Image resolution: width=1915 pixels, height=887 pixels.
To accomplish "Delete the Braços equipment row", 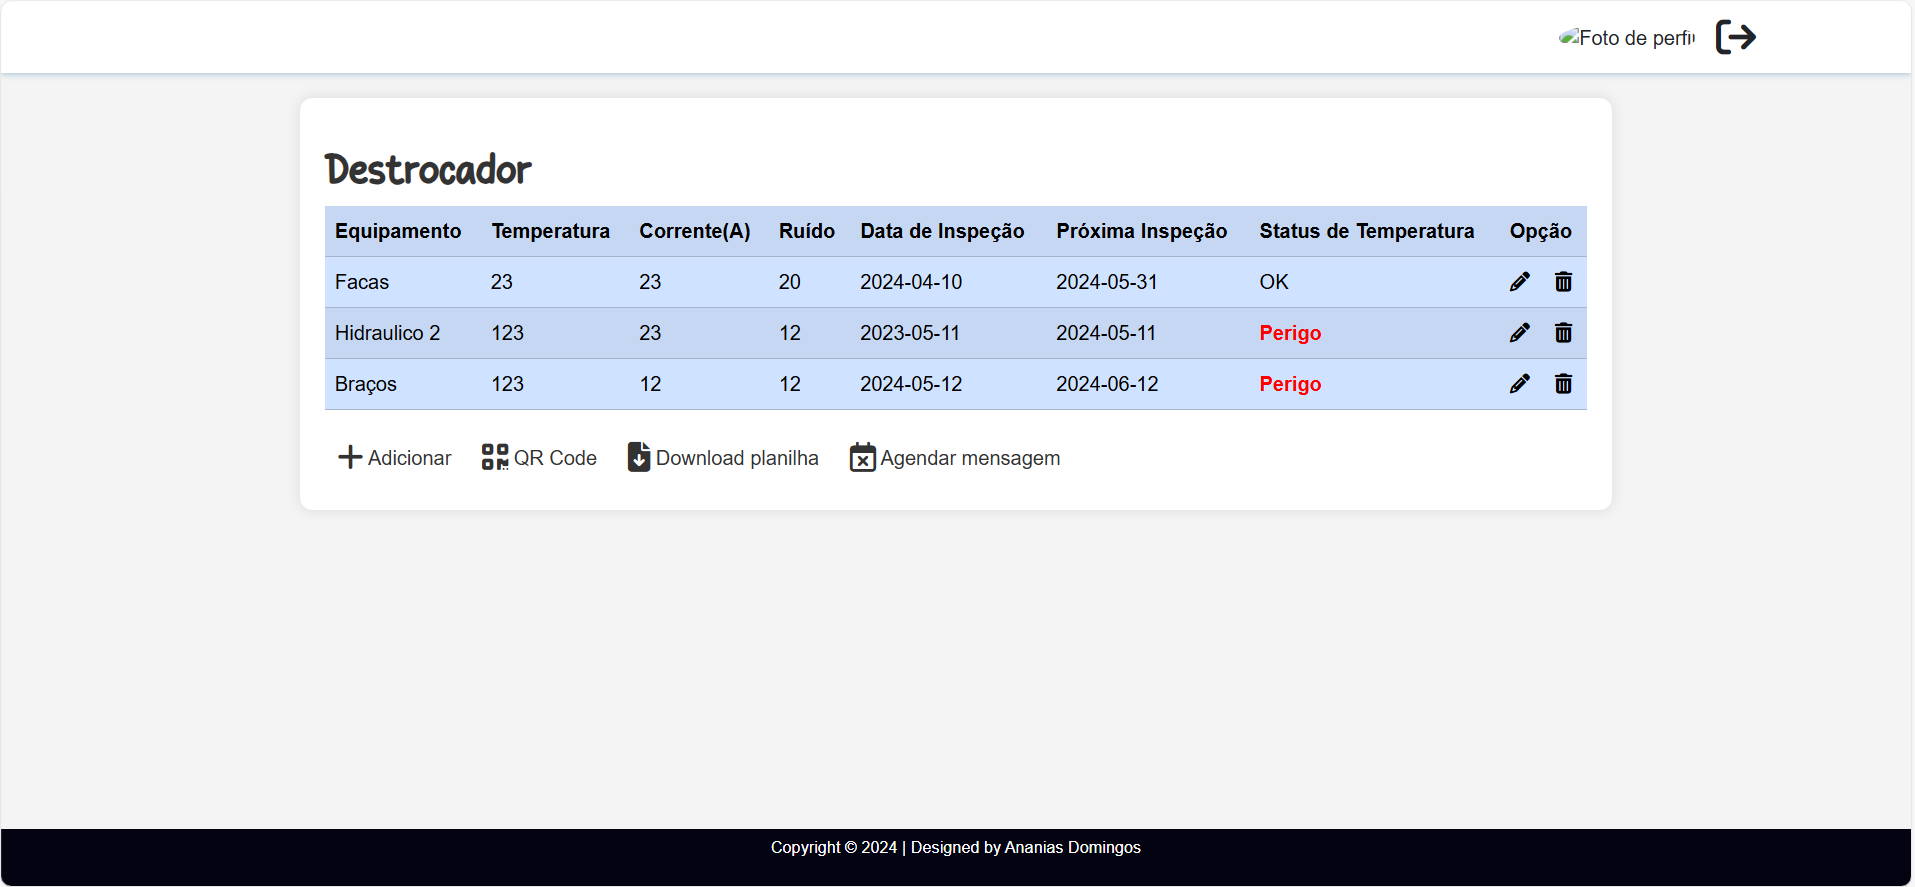I will 1563,384.
